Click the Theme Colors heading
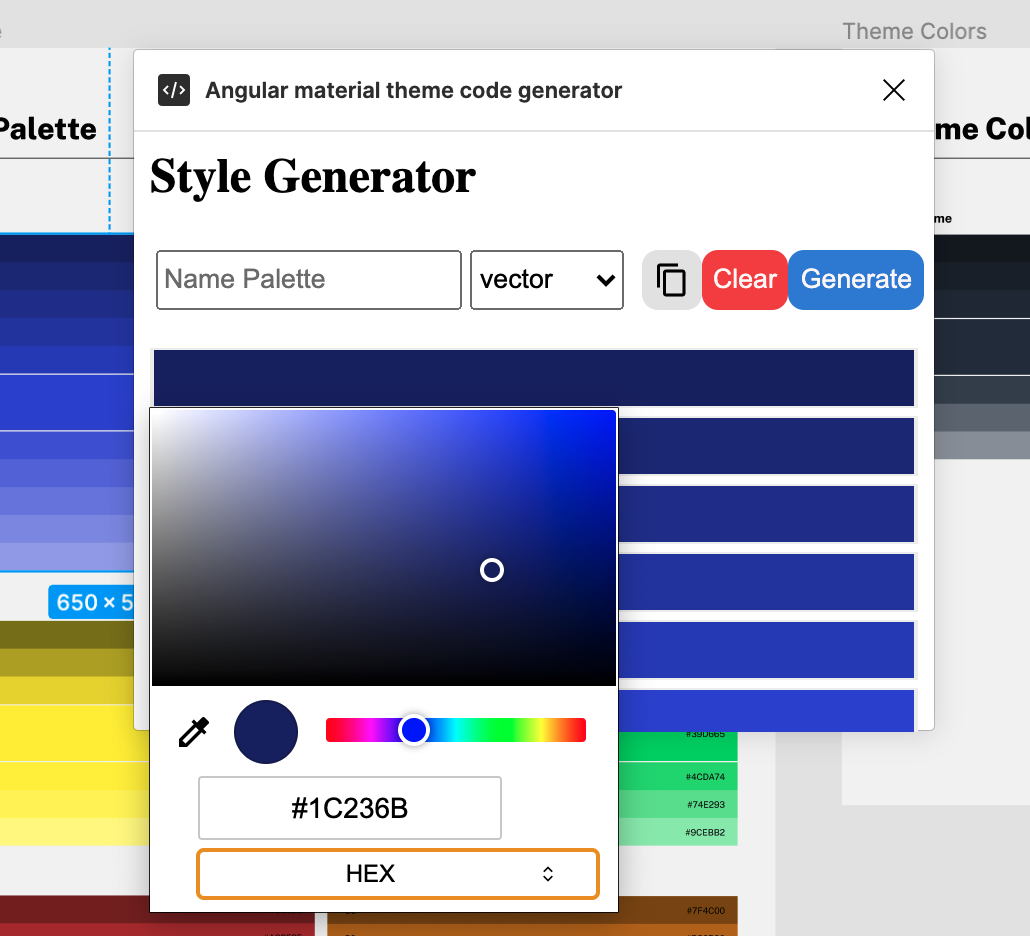 tap(914, 31)
